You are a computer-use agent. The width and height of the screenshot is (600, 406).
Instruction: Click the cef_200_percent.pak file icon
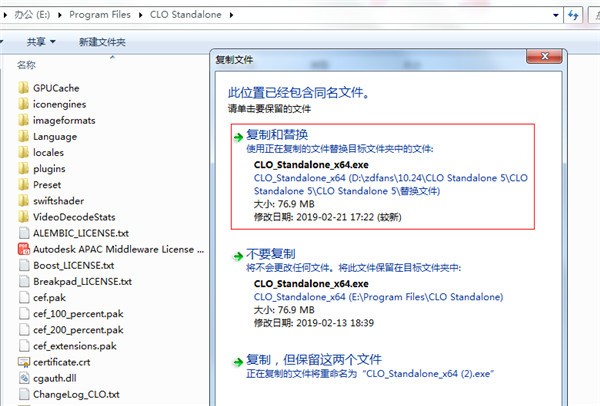(x=24, y=329)
